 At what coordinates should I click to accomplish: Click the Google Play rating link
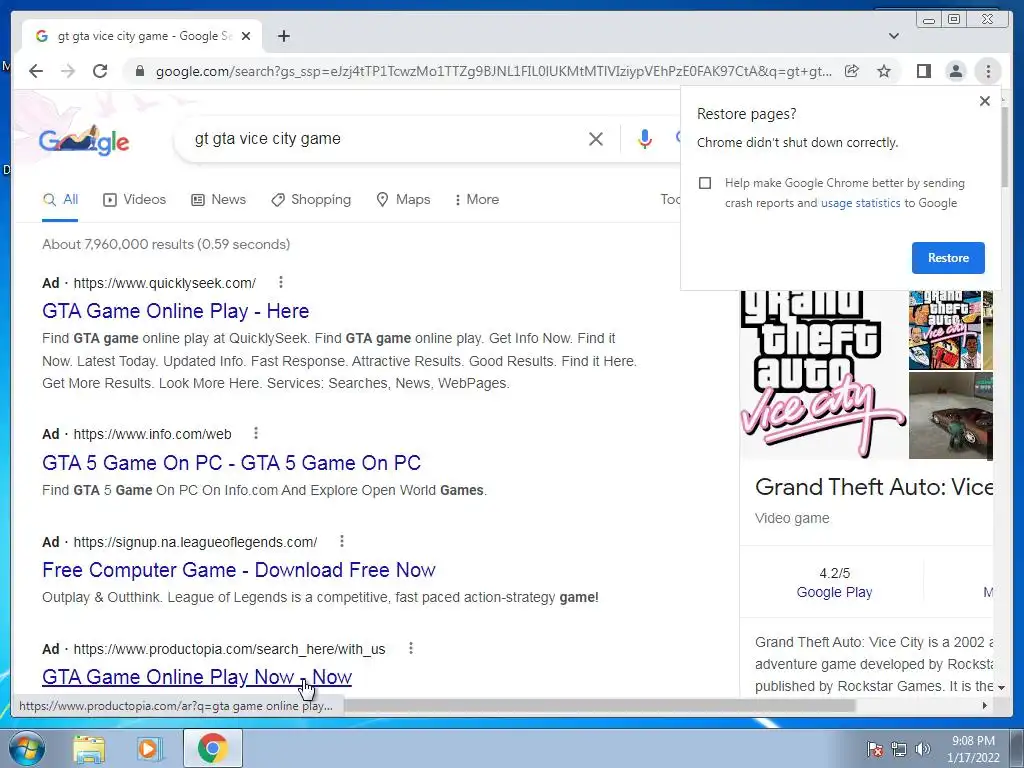pyautogui.click(x=834, y=592)
